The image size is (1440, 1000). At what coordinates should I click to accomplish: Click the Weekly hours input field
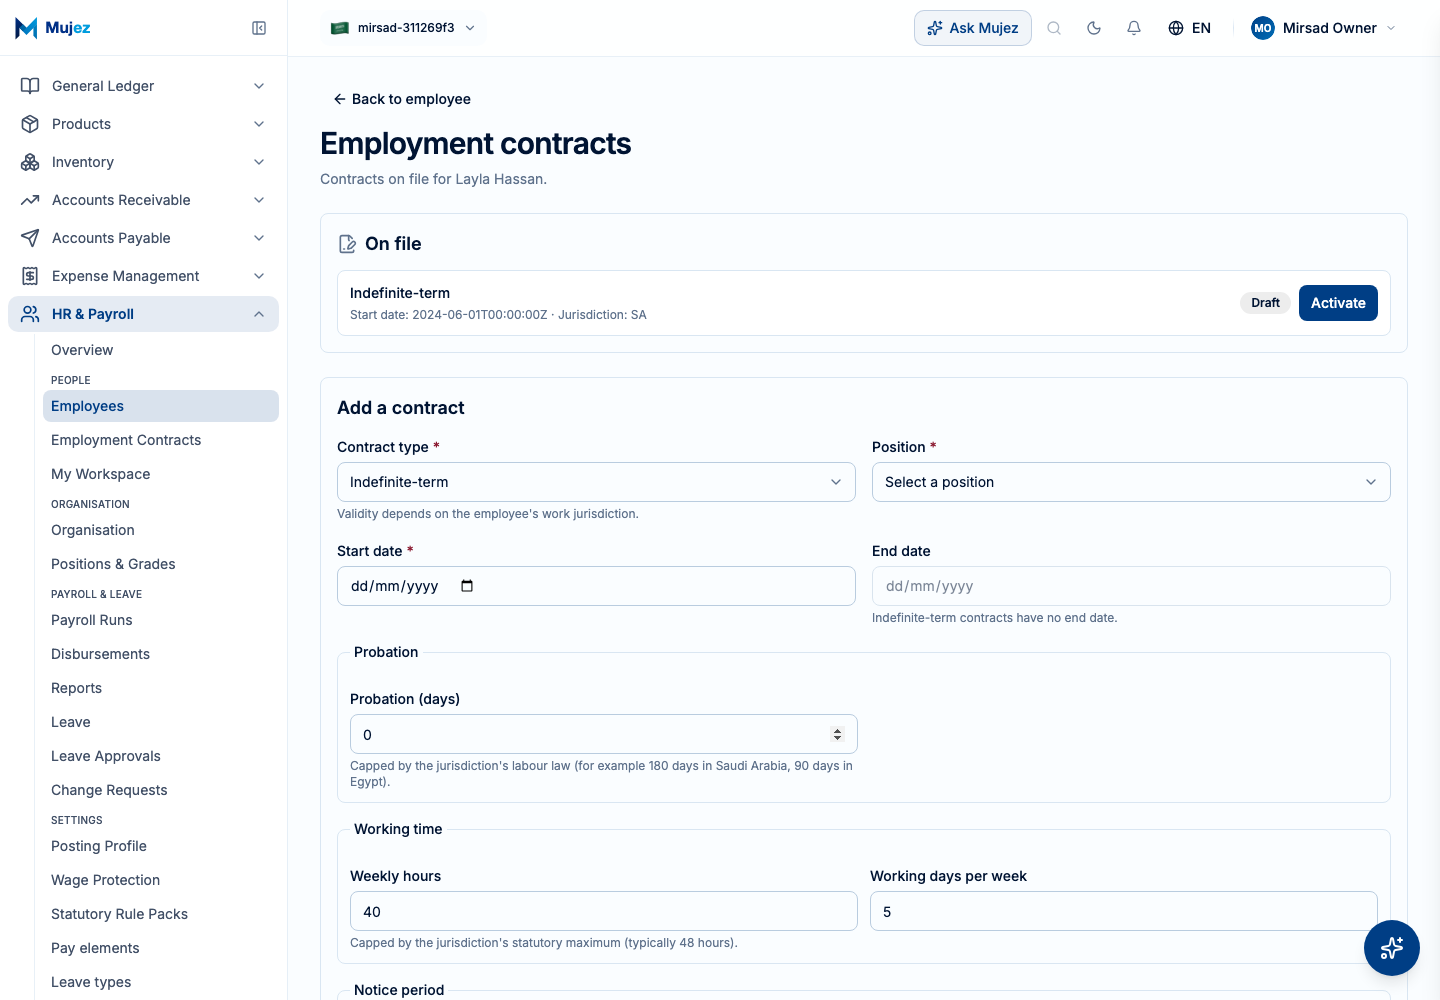(x=604, y=911)
